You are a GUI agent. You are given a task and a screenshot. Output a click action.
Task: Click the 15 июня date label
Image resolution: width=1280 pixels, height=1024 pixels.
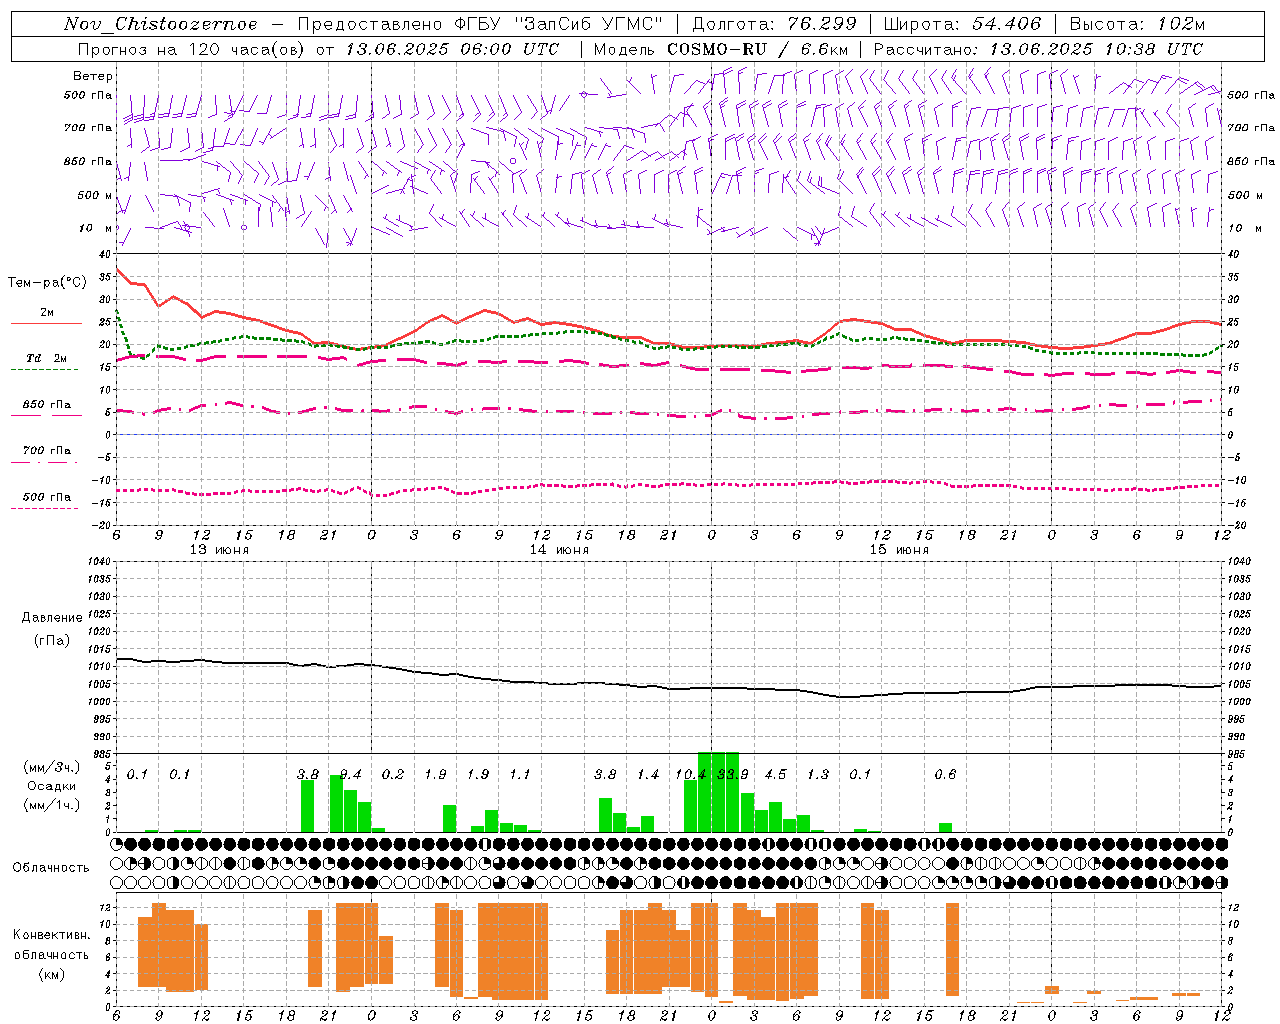coord(899,550)
